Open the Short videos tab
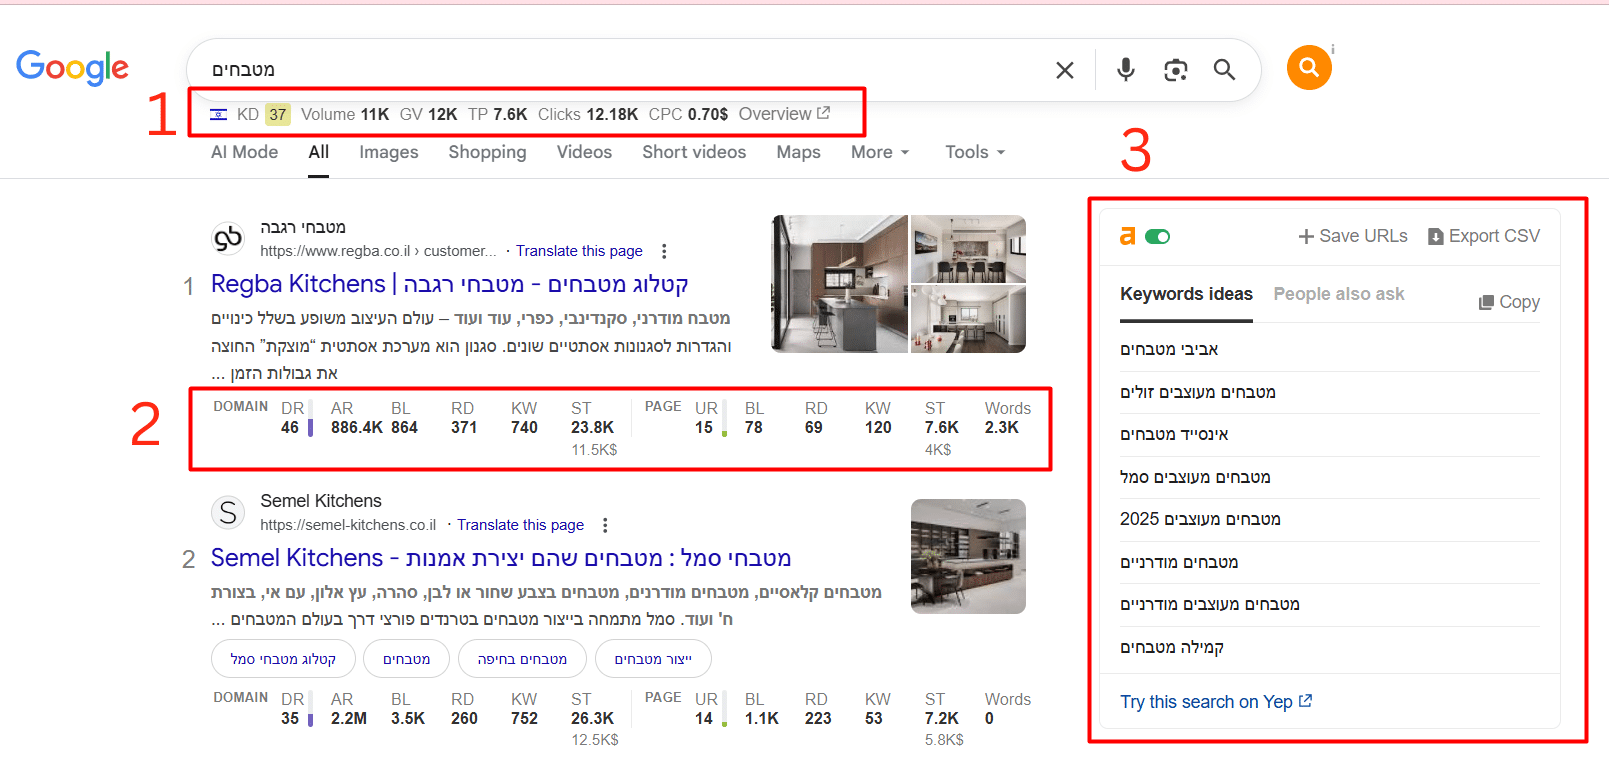Screen dimensions: 1609x773 click(694, 152)
